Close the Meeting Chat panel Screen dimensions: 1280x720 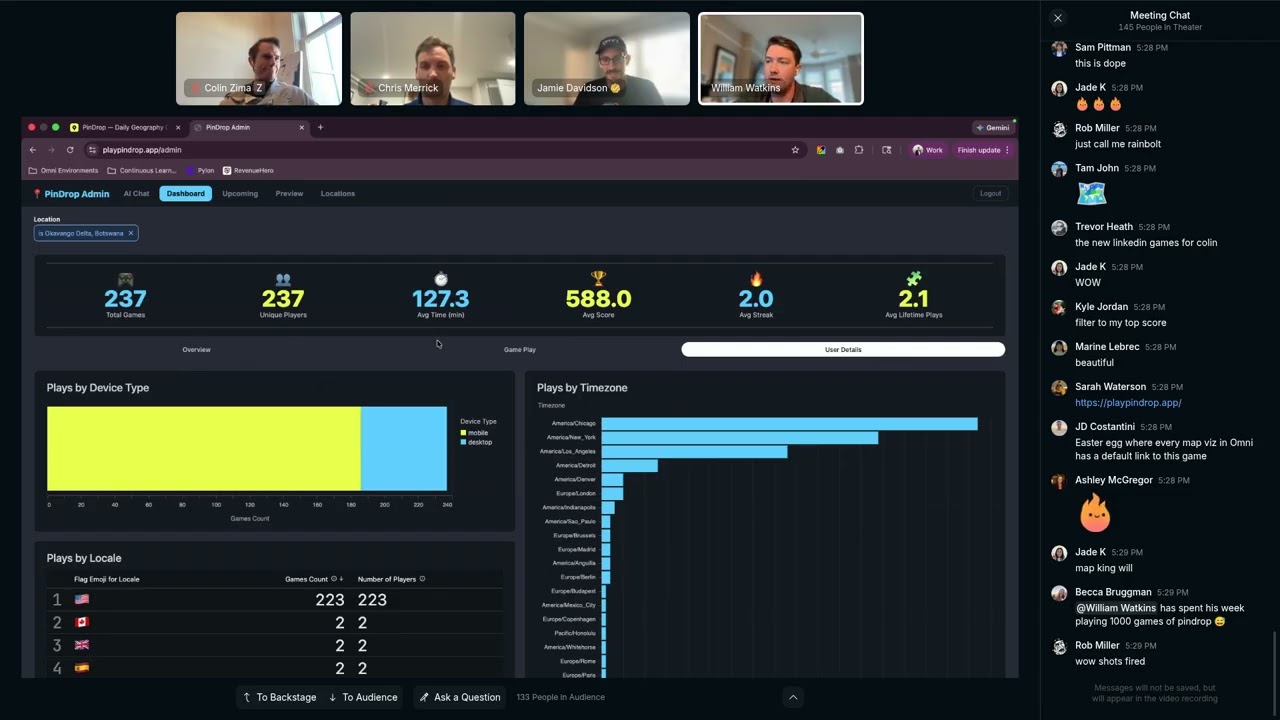(x=1058, y=18)
